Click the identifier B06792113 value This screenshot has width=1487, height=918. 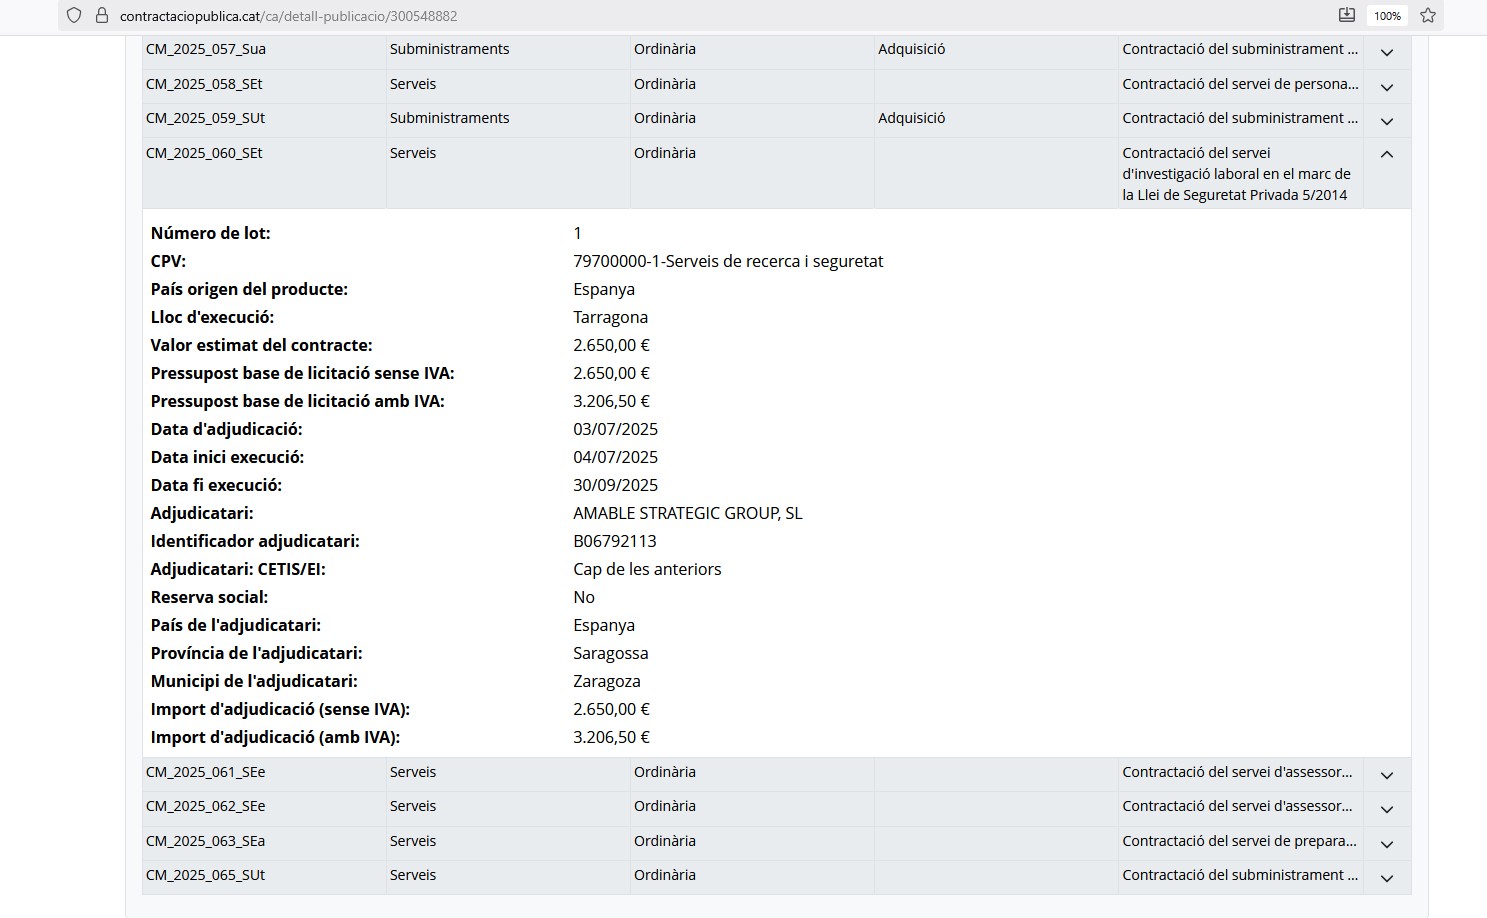tap(614, 541)
